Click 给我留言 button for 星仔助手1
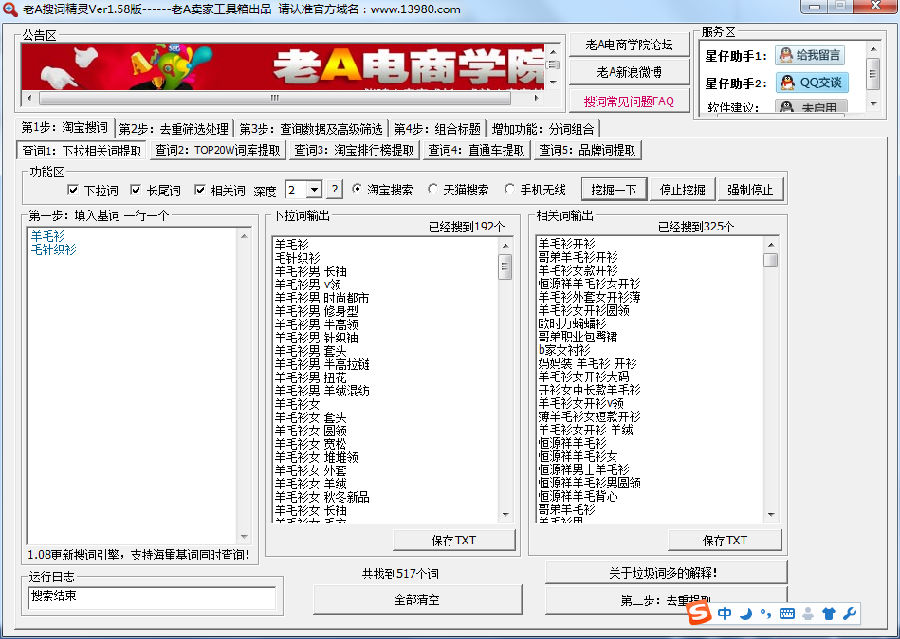900x639 pixels. [810, 56]
